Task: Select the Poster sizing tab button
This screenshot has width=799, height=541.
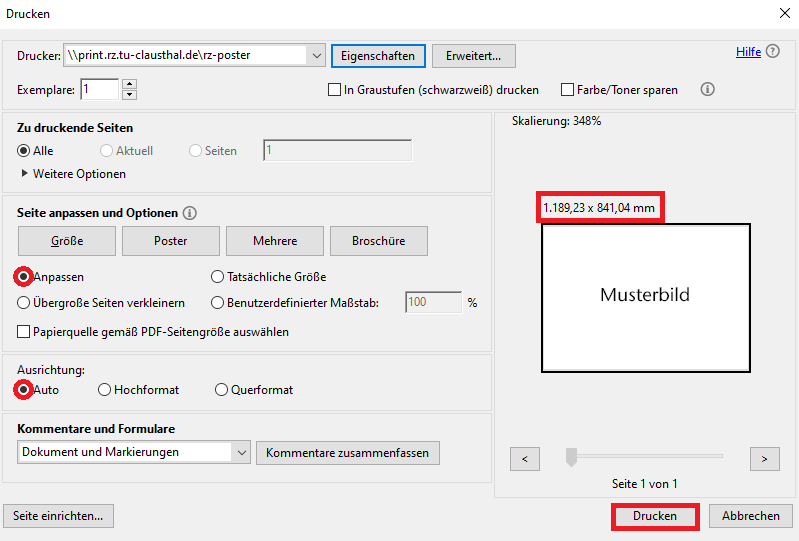Action: pyautogui.click(x=171, y=241)
